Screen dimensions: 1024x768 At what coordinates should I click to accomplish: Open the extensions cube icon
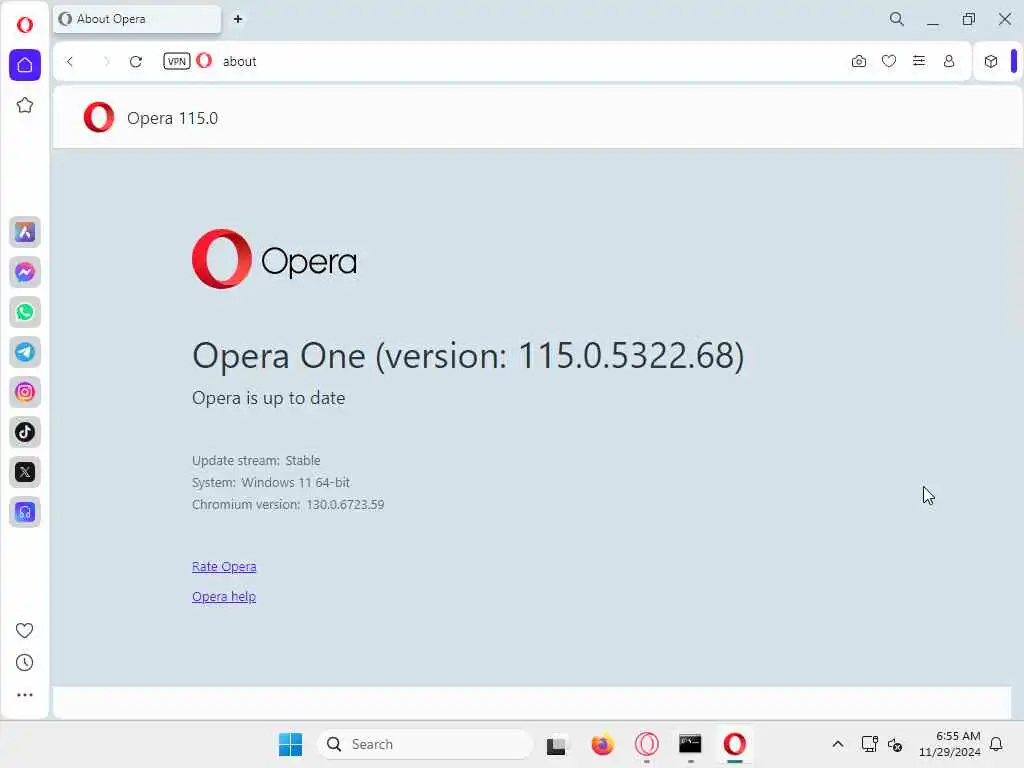pos(991,61)
